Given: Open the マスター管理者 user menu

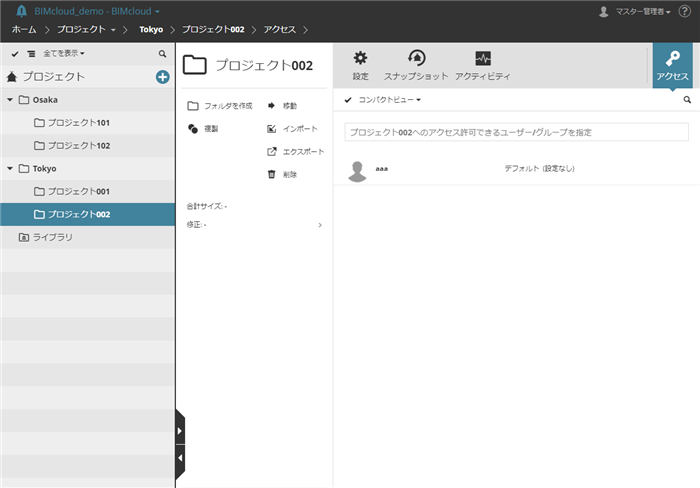Looking at the screenshot, I should tap(643, 12).
